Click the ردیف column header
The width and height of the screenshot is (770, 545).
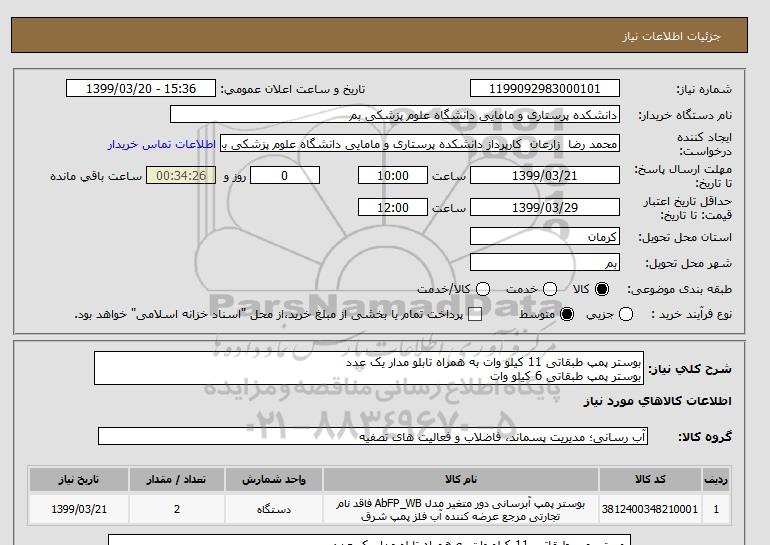pyautogui.click(x=716, y=479)
